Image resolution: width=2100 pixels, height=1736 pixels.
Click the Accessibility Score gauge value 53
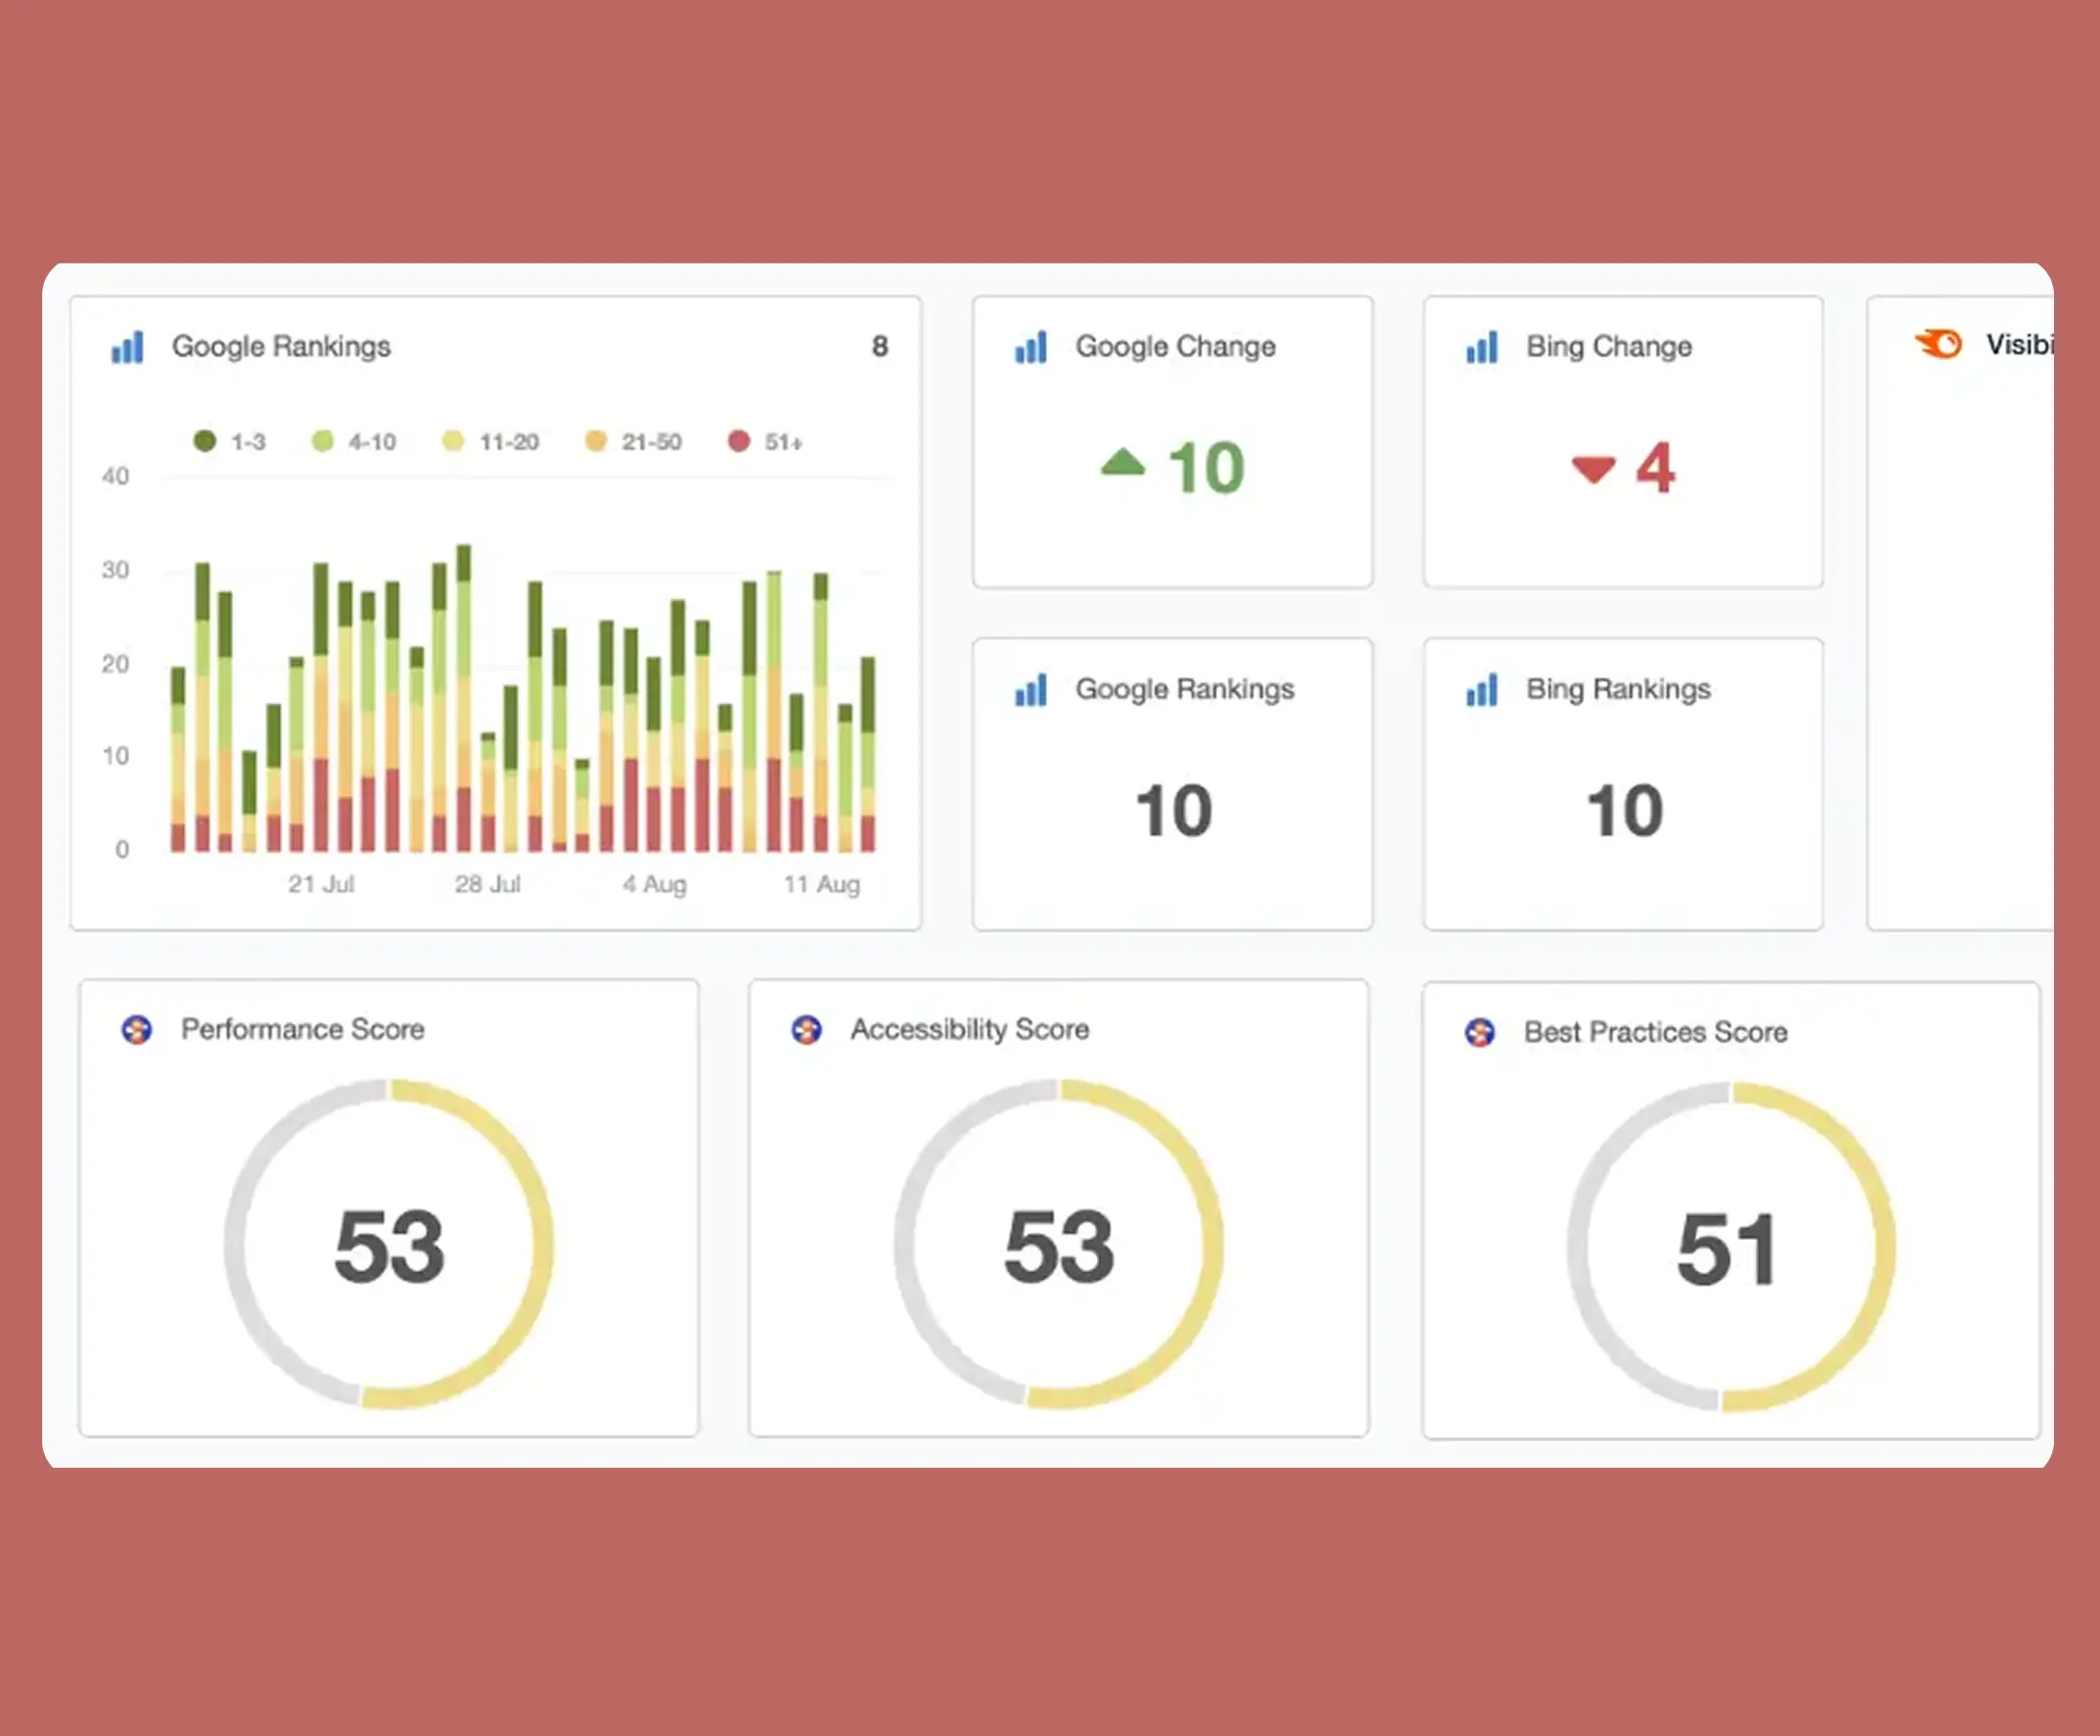1058,1246
